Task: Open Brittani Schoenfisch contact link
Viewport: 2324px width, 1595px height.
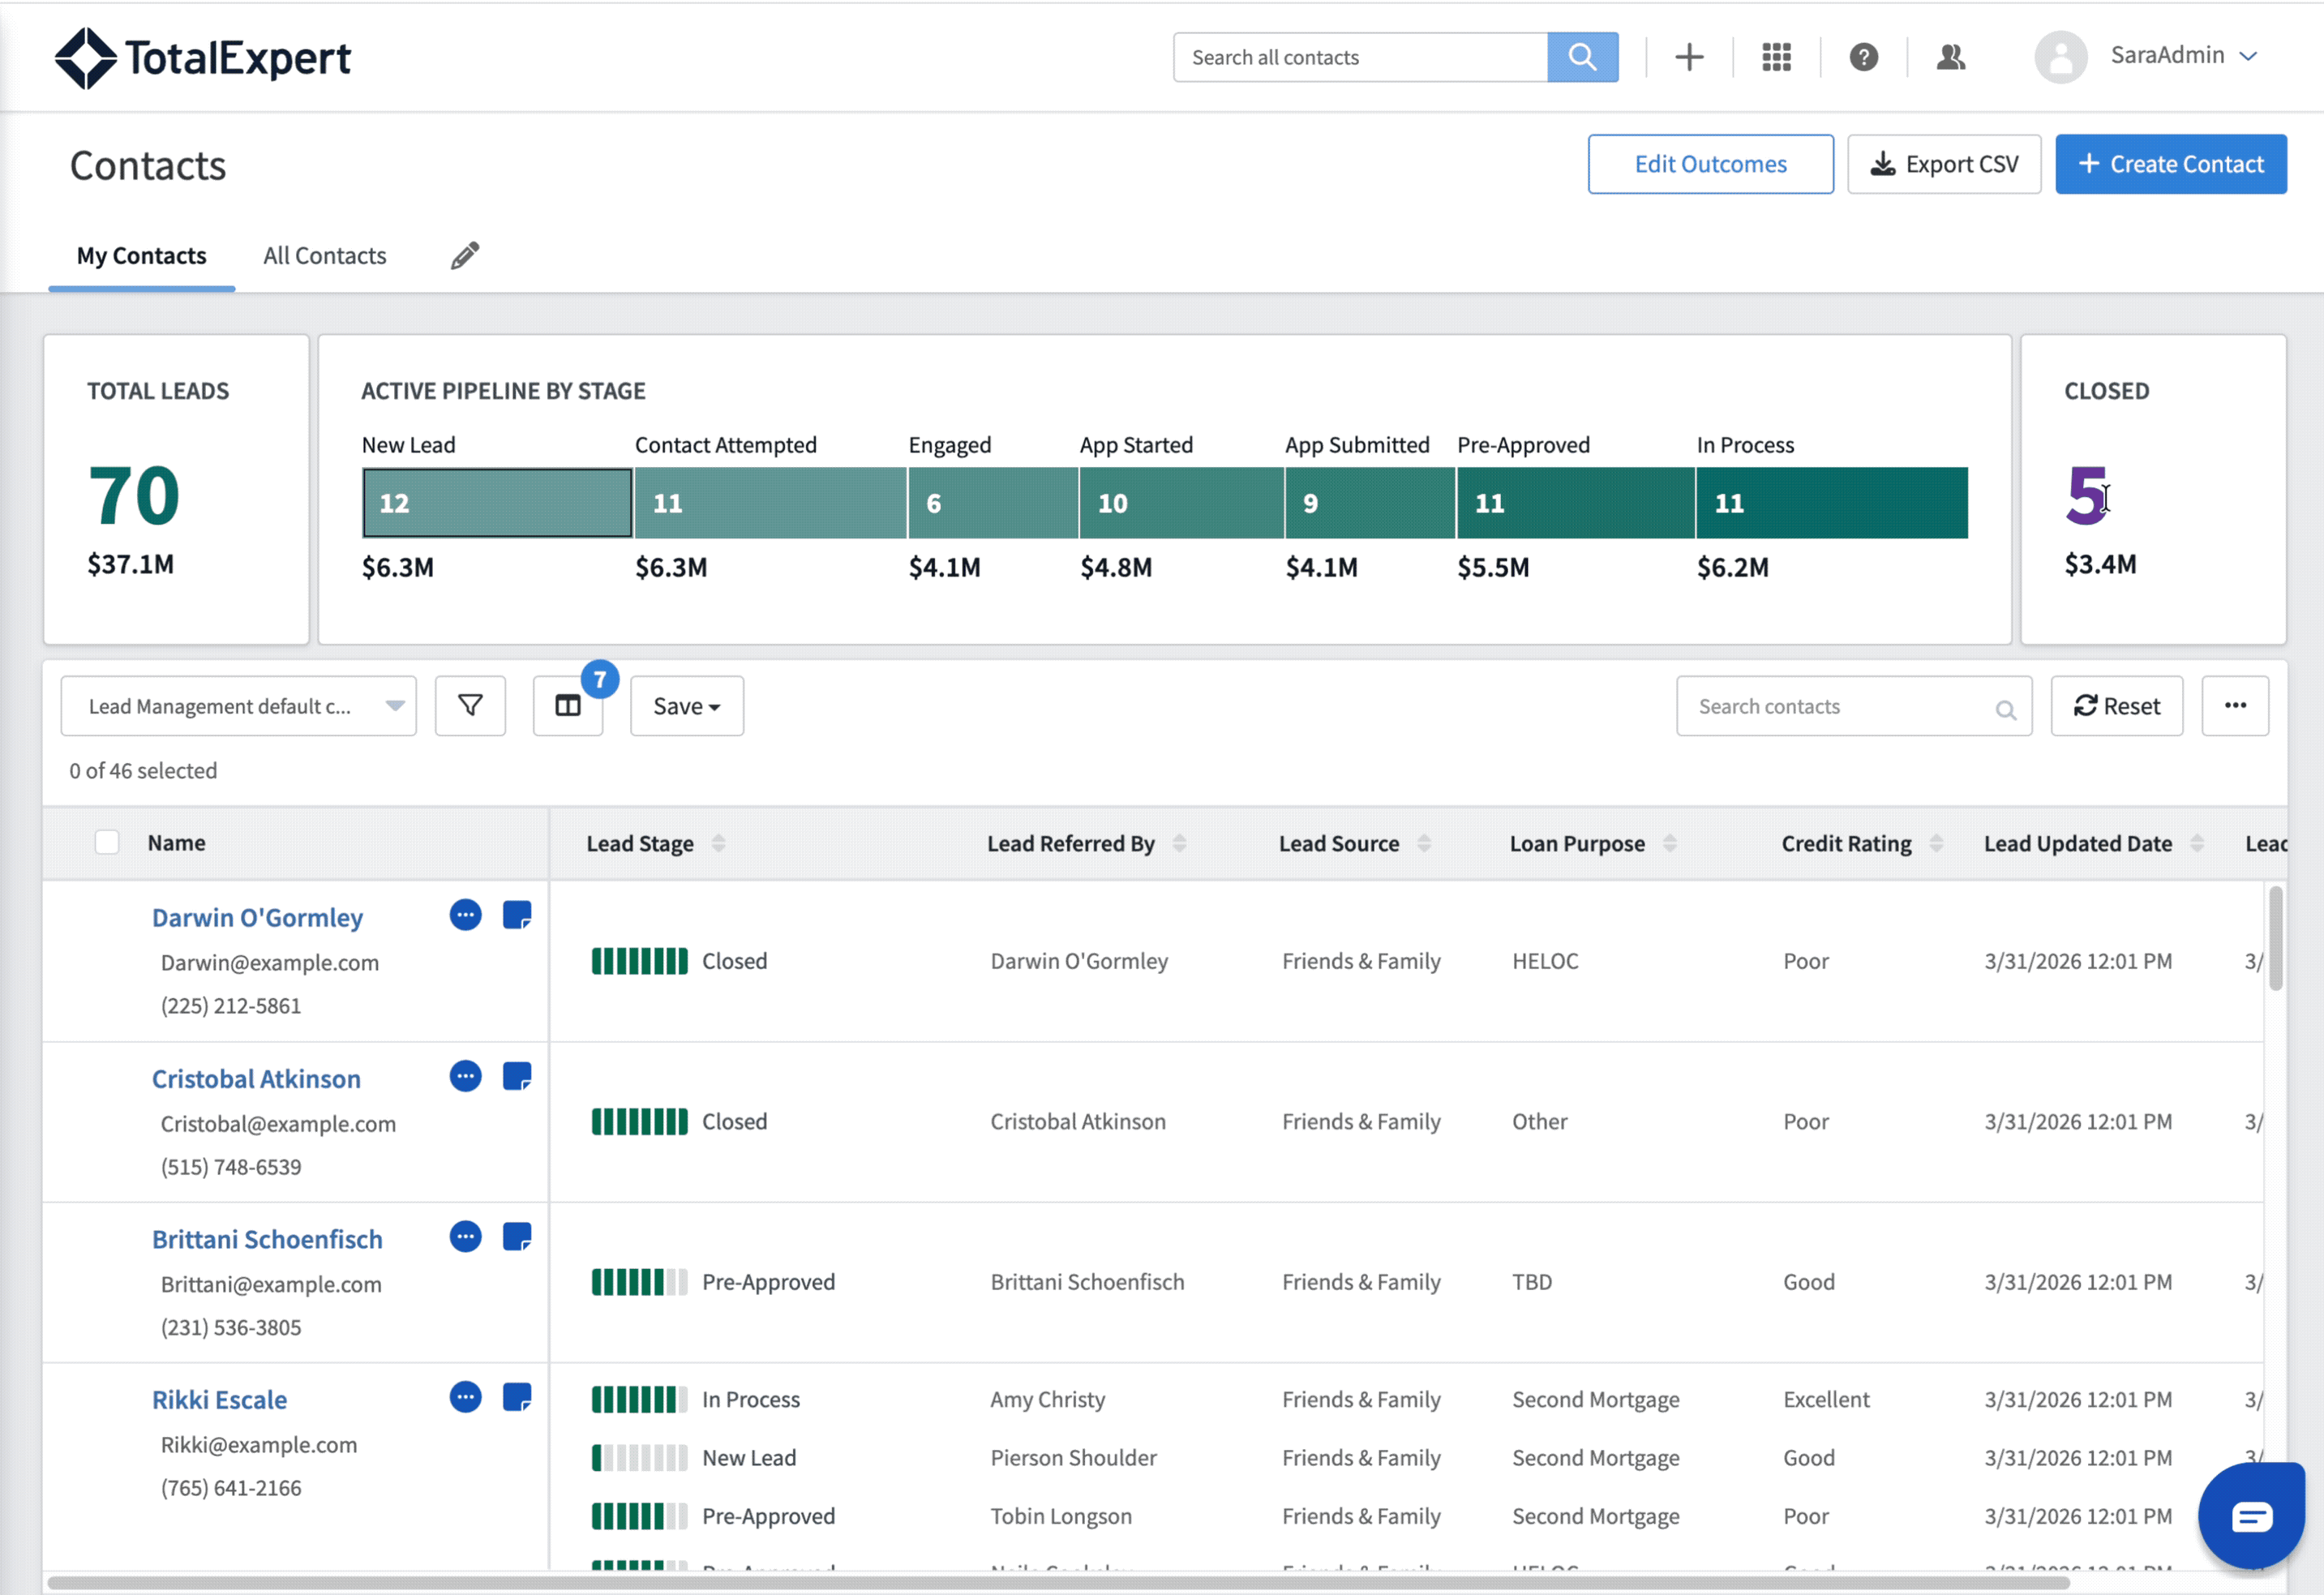Action: click(267, 1239)
